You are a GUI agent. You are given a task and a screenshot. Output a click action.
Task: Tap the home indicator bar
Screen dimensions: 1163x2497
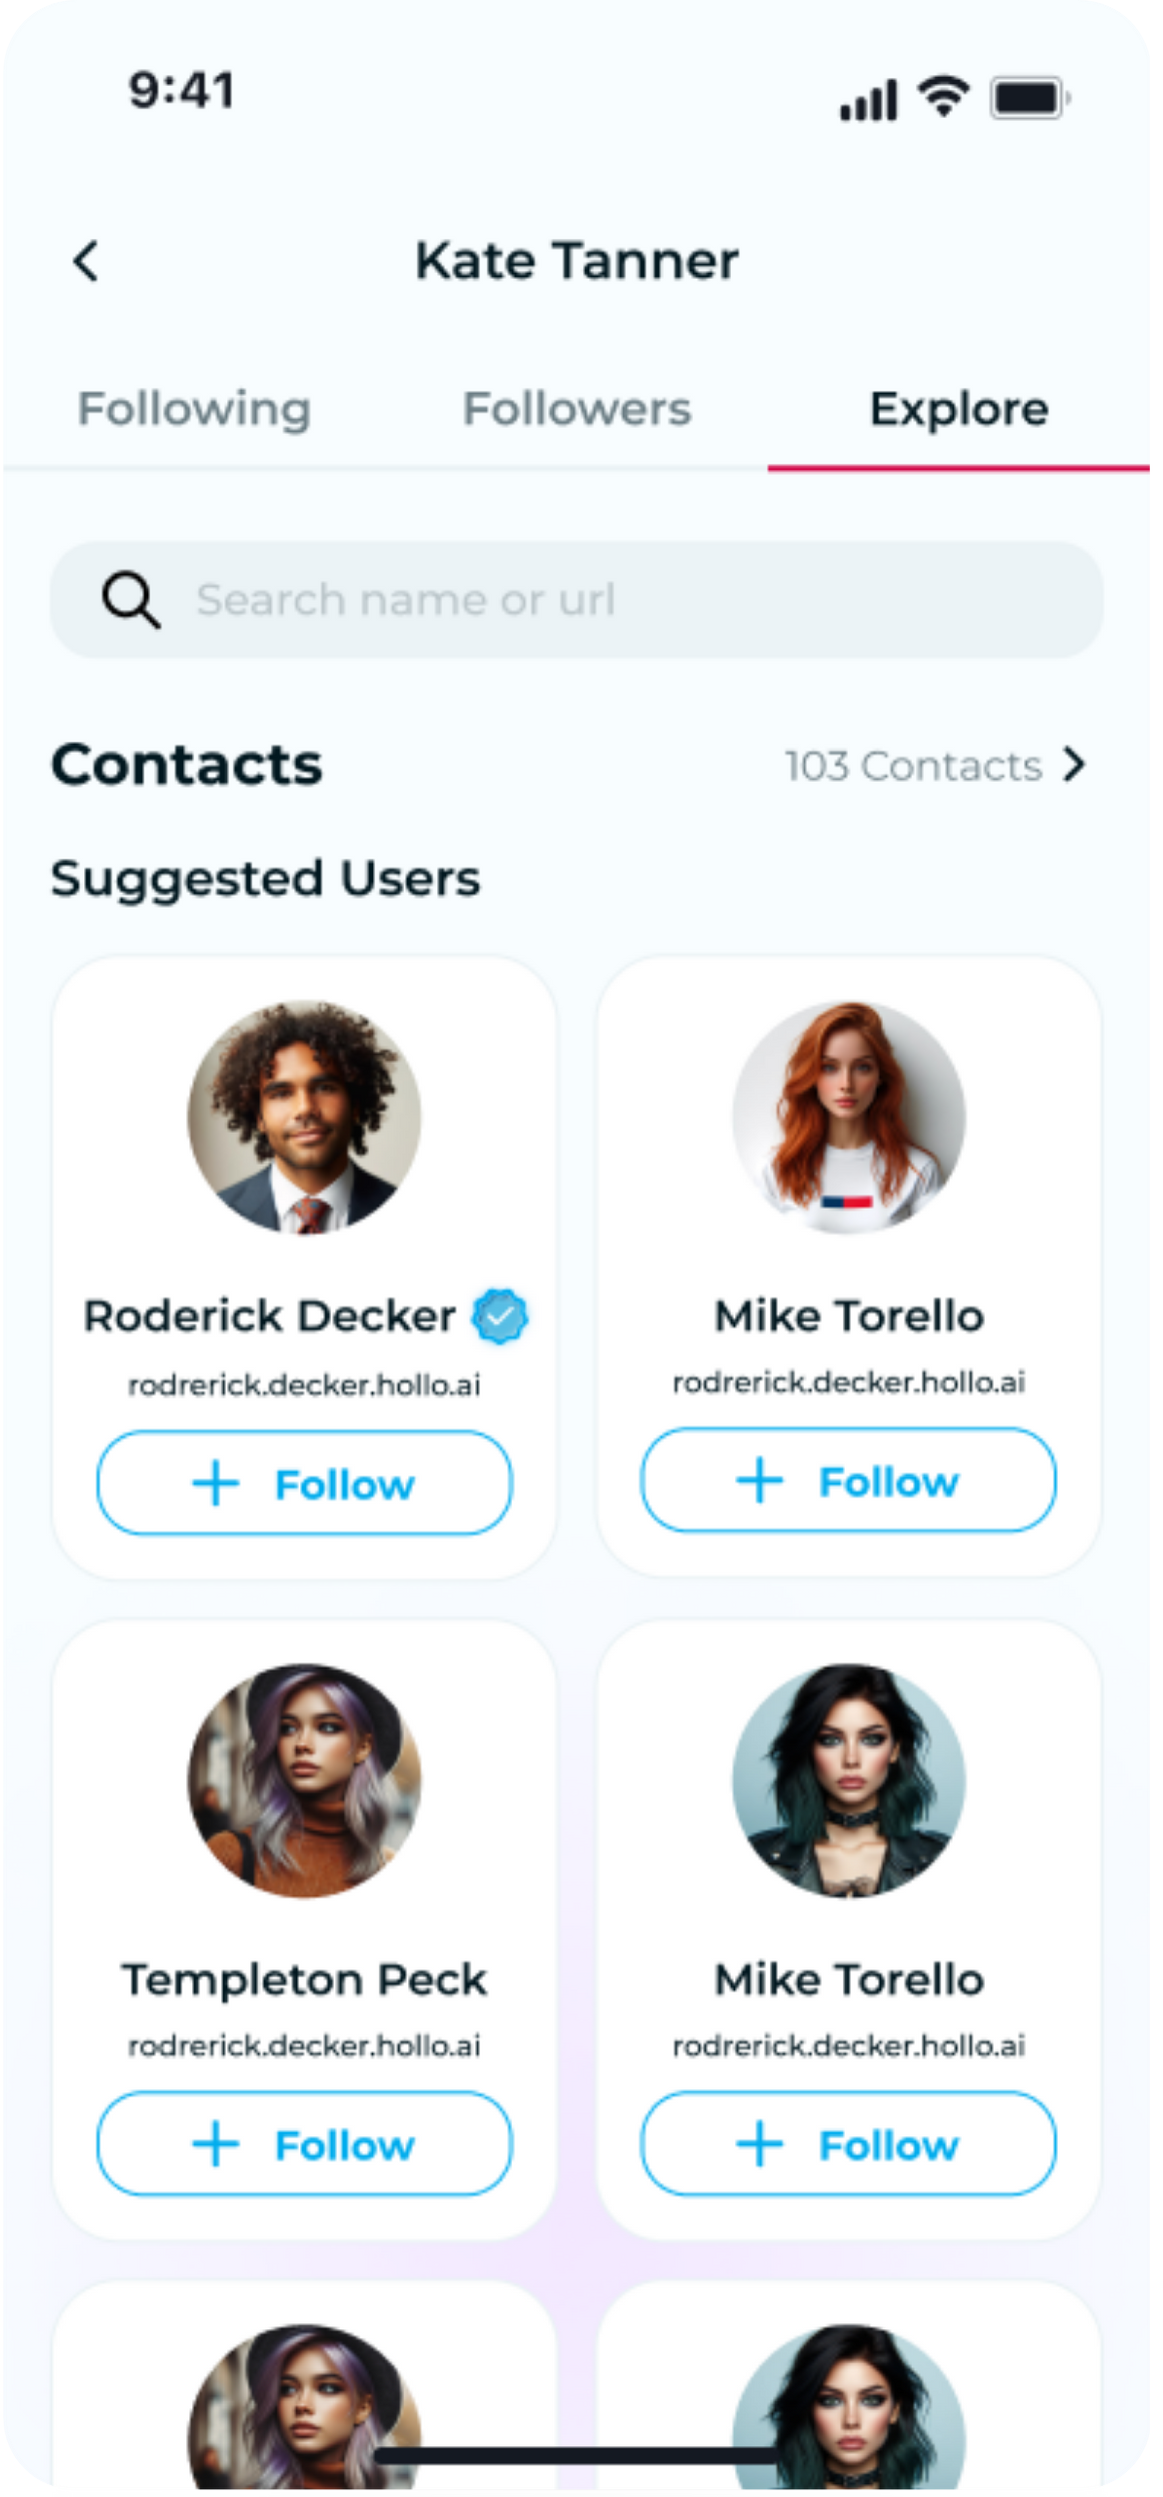[x=578, y=2456]
